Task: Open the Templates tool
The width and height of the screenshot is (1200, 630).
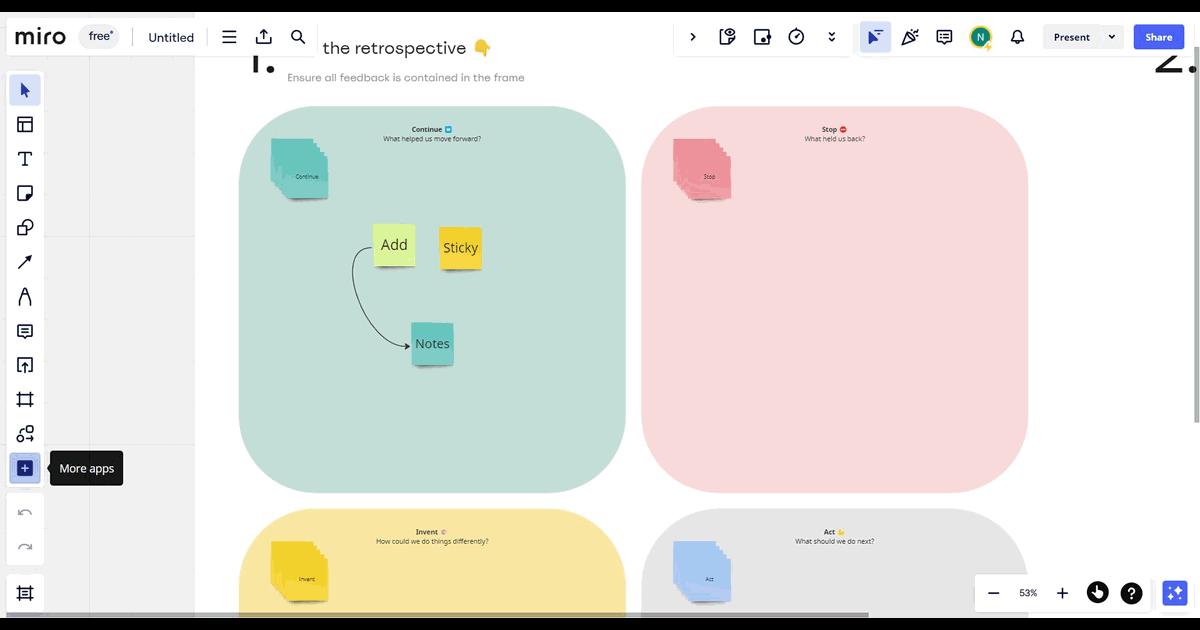Action: (25, 125)
